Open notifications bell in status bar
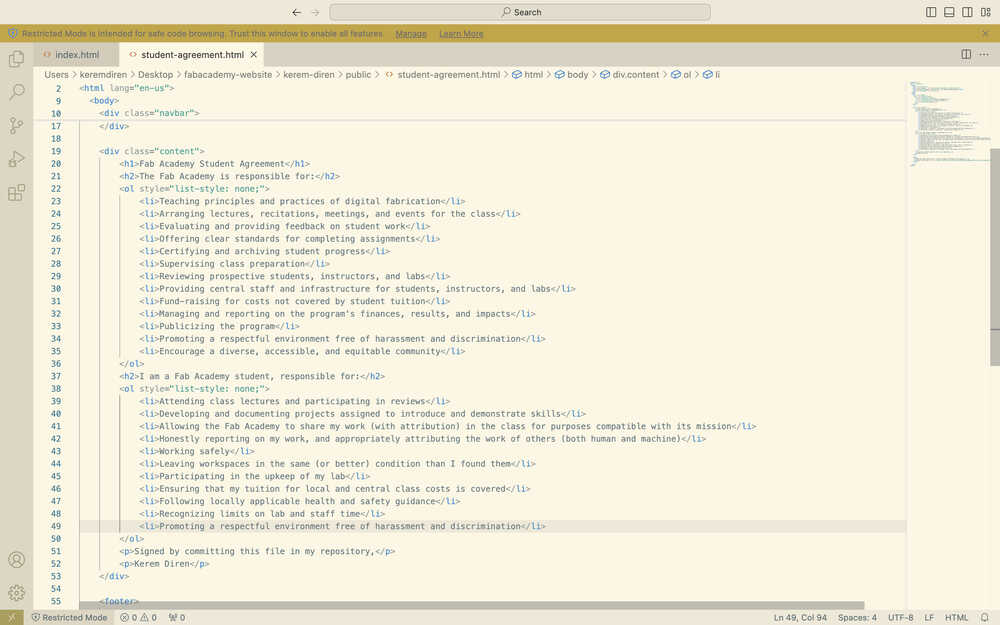The width and height of the screenshot is (1000, 625). [985, 617]
